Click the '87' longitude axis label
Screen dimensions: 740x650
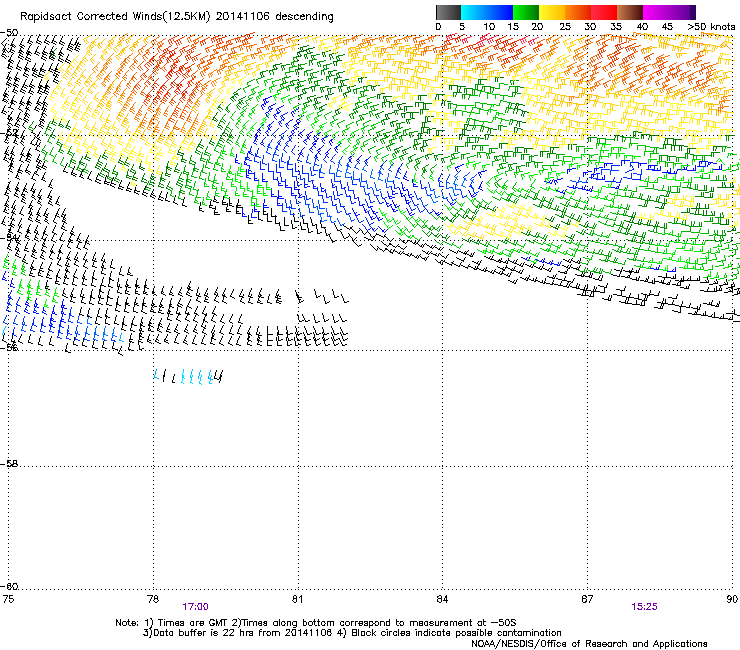pyautogui.click(x=587, y=599)
